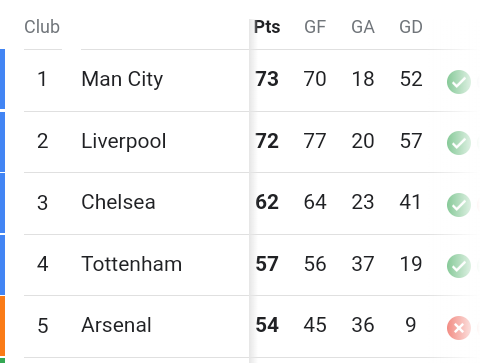The image size is (480, 363).
Task: Click the GF column header
Action: [315, 27]
